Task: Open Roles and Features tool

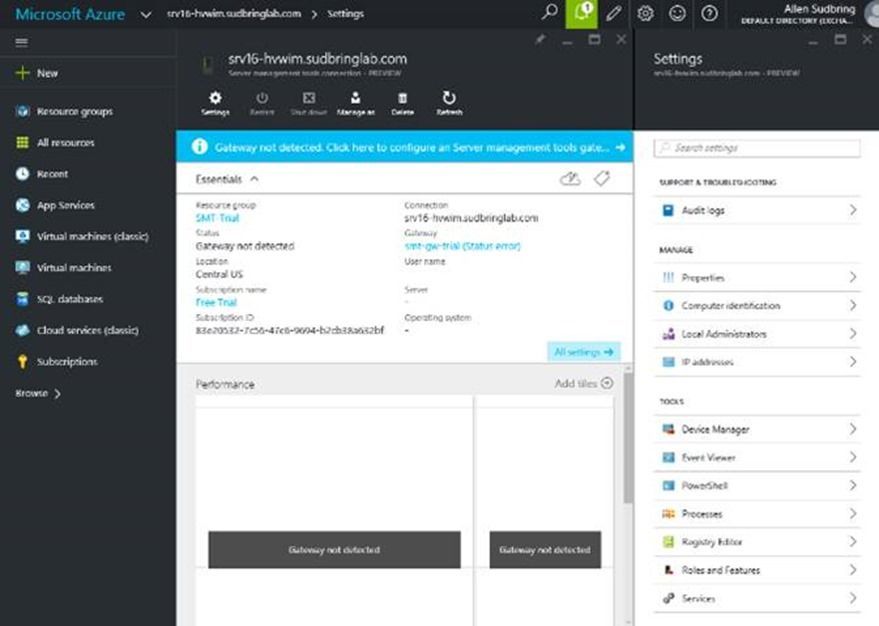Action: click(757, 570)
